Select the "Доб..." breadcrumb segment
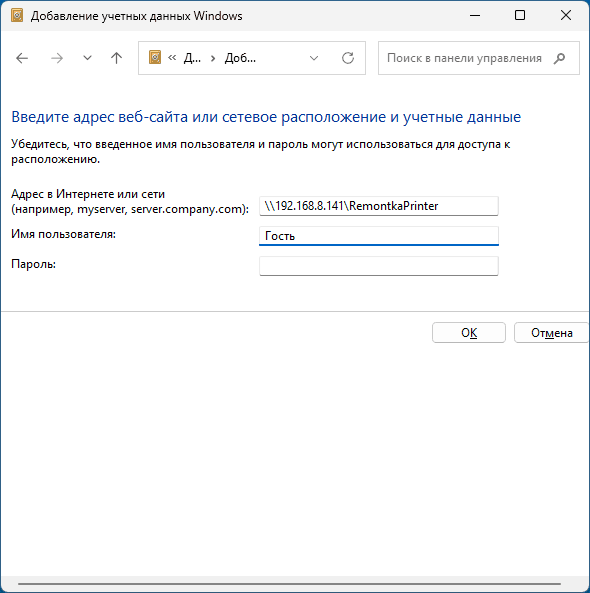 coord(240,58)
